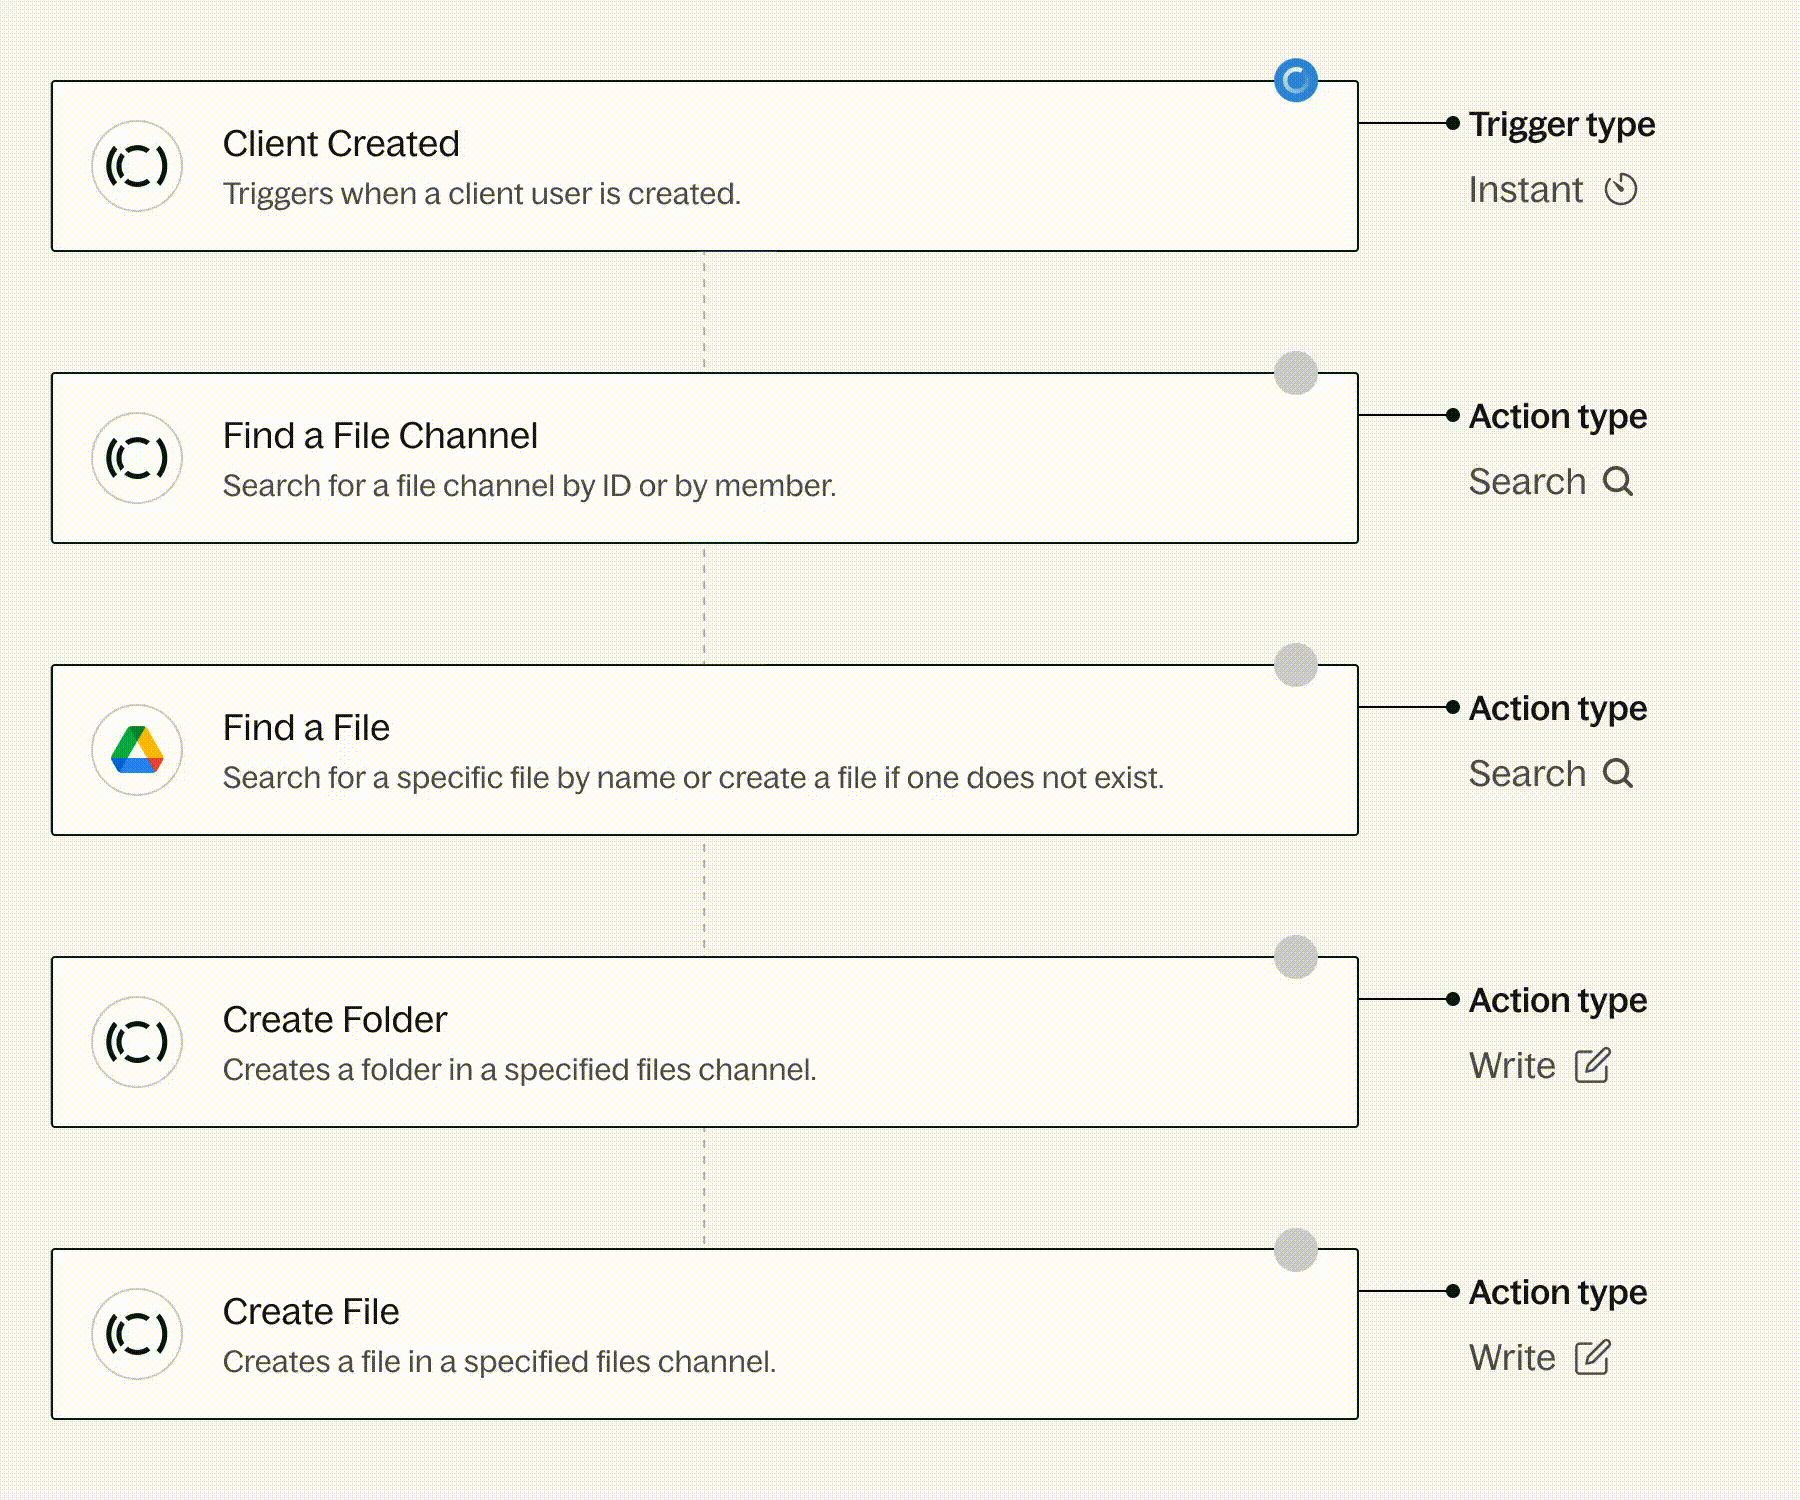
Task: Click the Google Drive icon on Find a File
Action: pyautogui.click(x=137, y=750)
